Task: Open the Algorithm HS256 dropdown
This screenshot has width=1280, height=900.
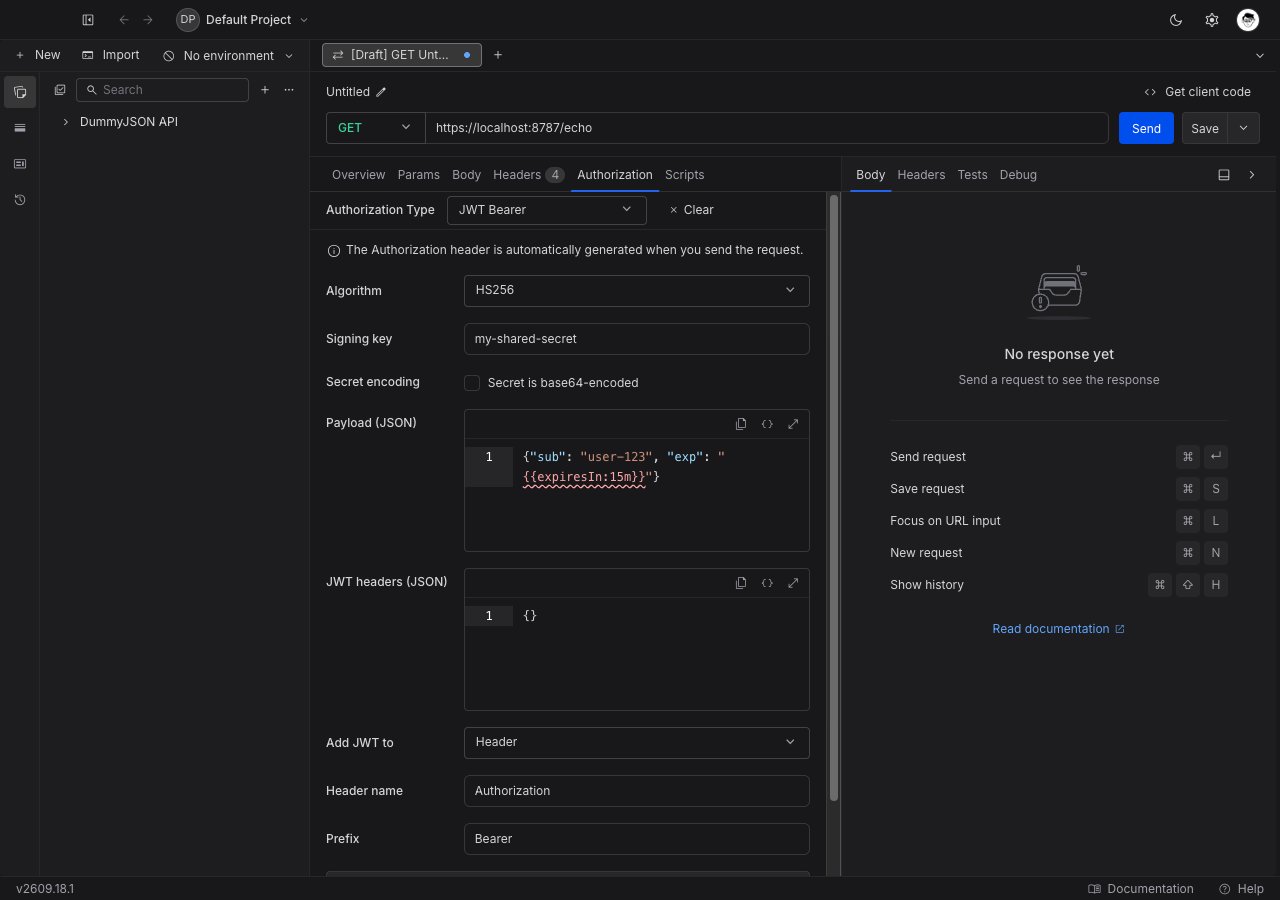Action: pos(636,291)
